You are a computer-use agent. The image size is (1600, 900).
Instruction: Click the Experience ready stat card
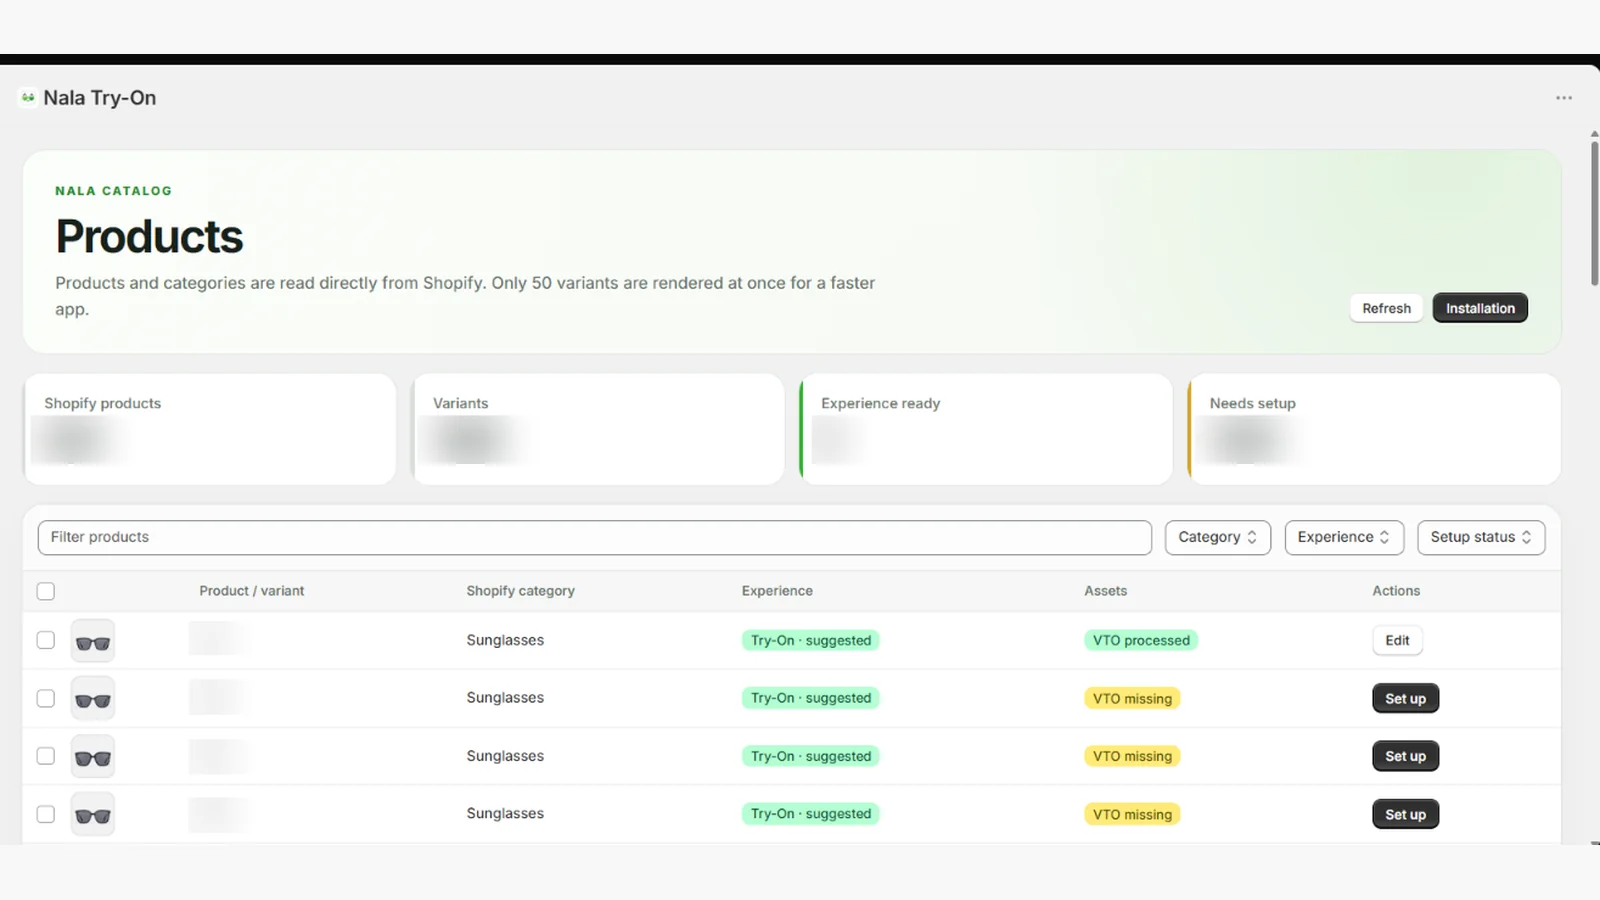986,429
